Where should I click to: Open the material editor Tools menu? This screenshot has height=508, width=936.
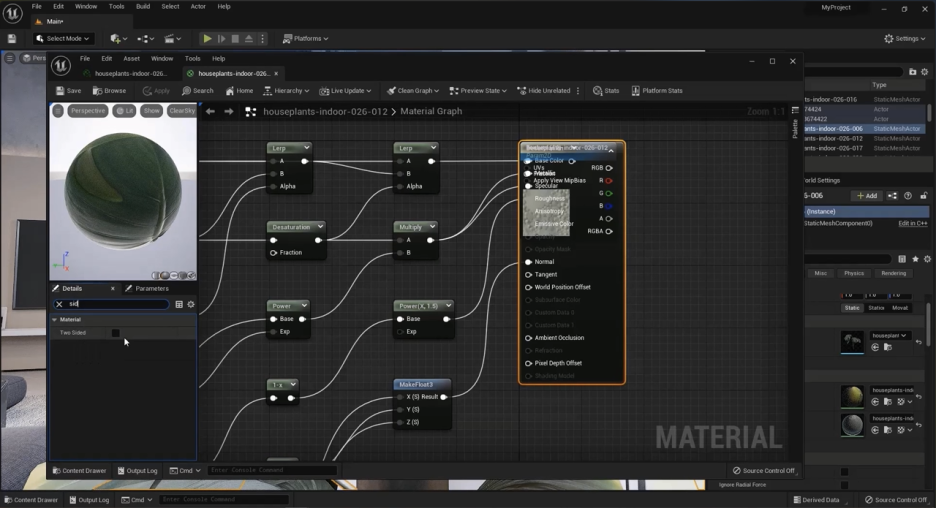pyautogui.click(x=192, y=59)
